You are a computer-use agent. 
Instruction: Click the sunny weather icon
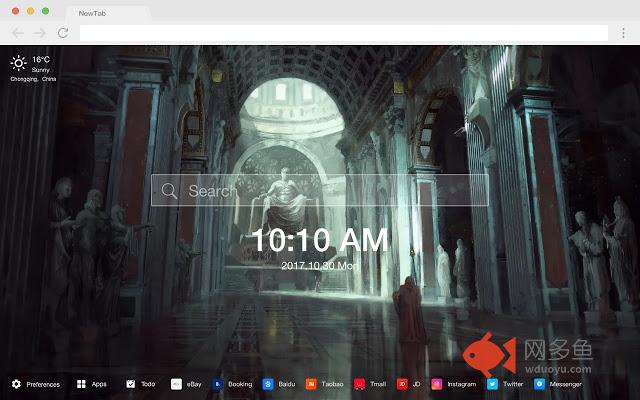[x=18, y=63]
